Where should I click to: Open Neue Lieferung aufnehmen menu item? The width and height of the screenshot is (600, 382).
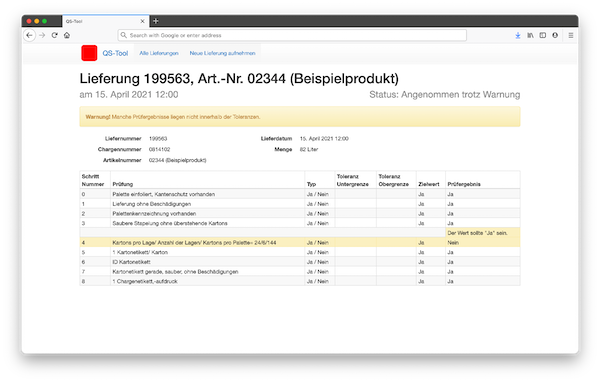pos(222,53)
